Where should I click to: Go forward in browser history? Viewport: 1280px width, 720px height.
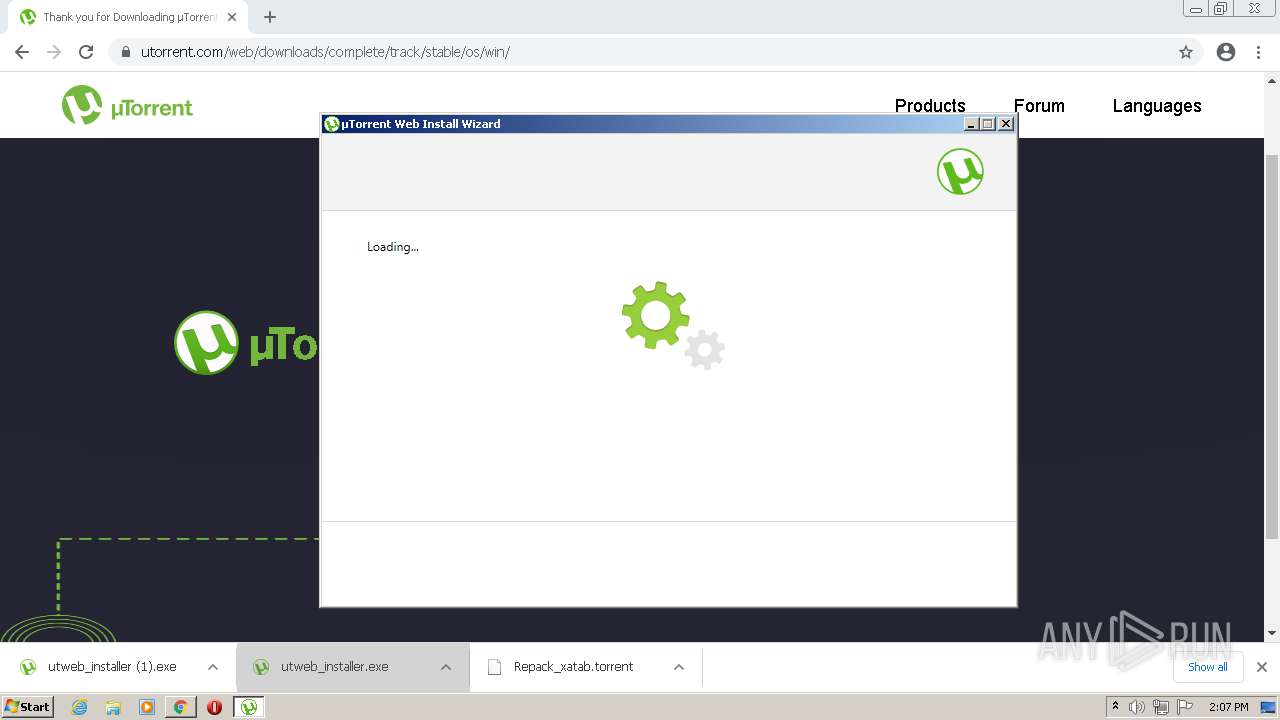click(54, 52)
